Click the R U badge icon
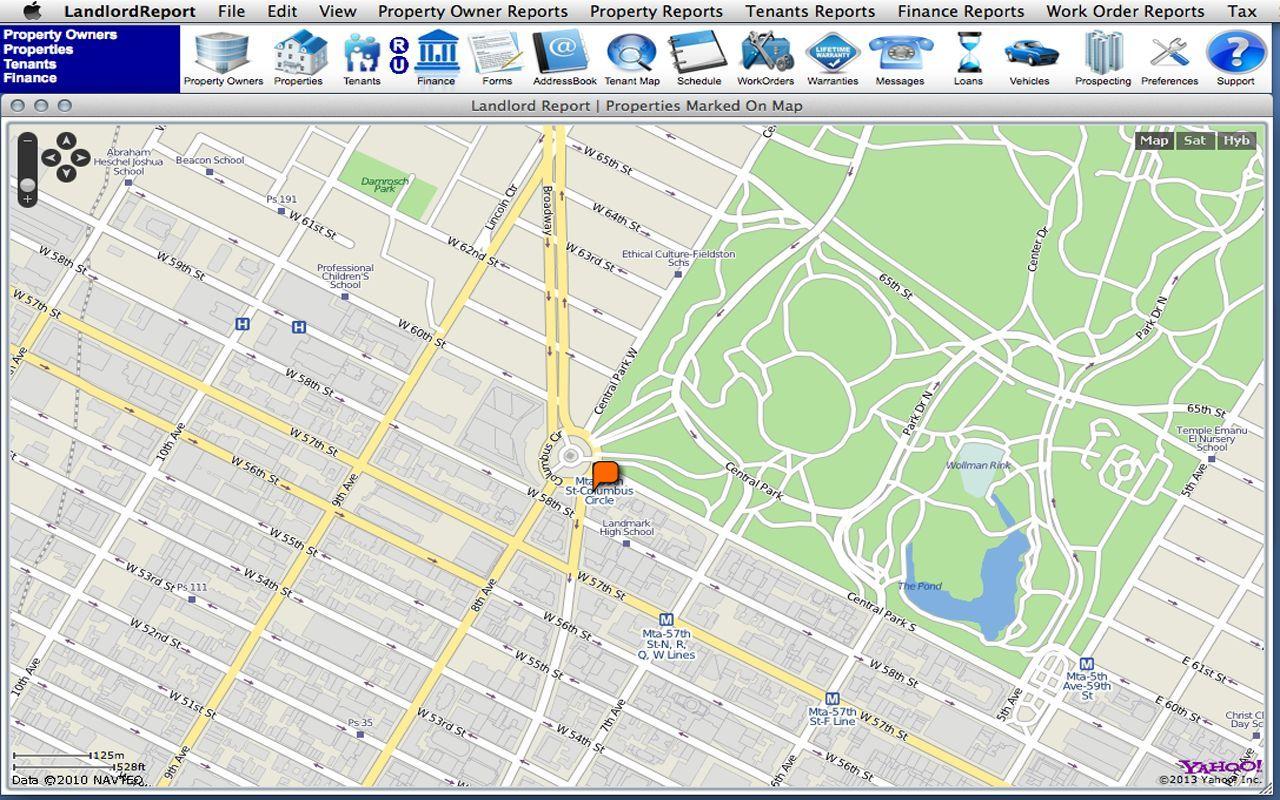Image resolution: width=1280 pixels, height=800 pixels. (x=398, y=54)
